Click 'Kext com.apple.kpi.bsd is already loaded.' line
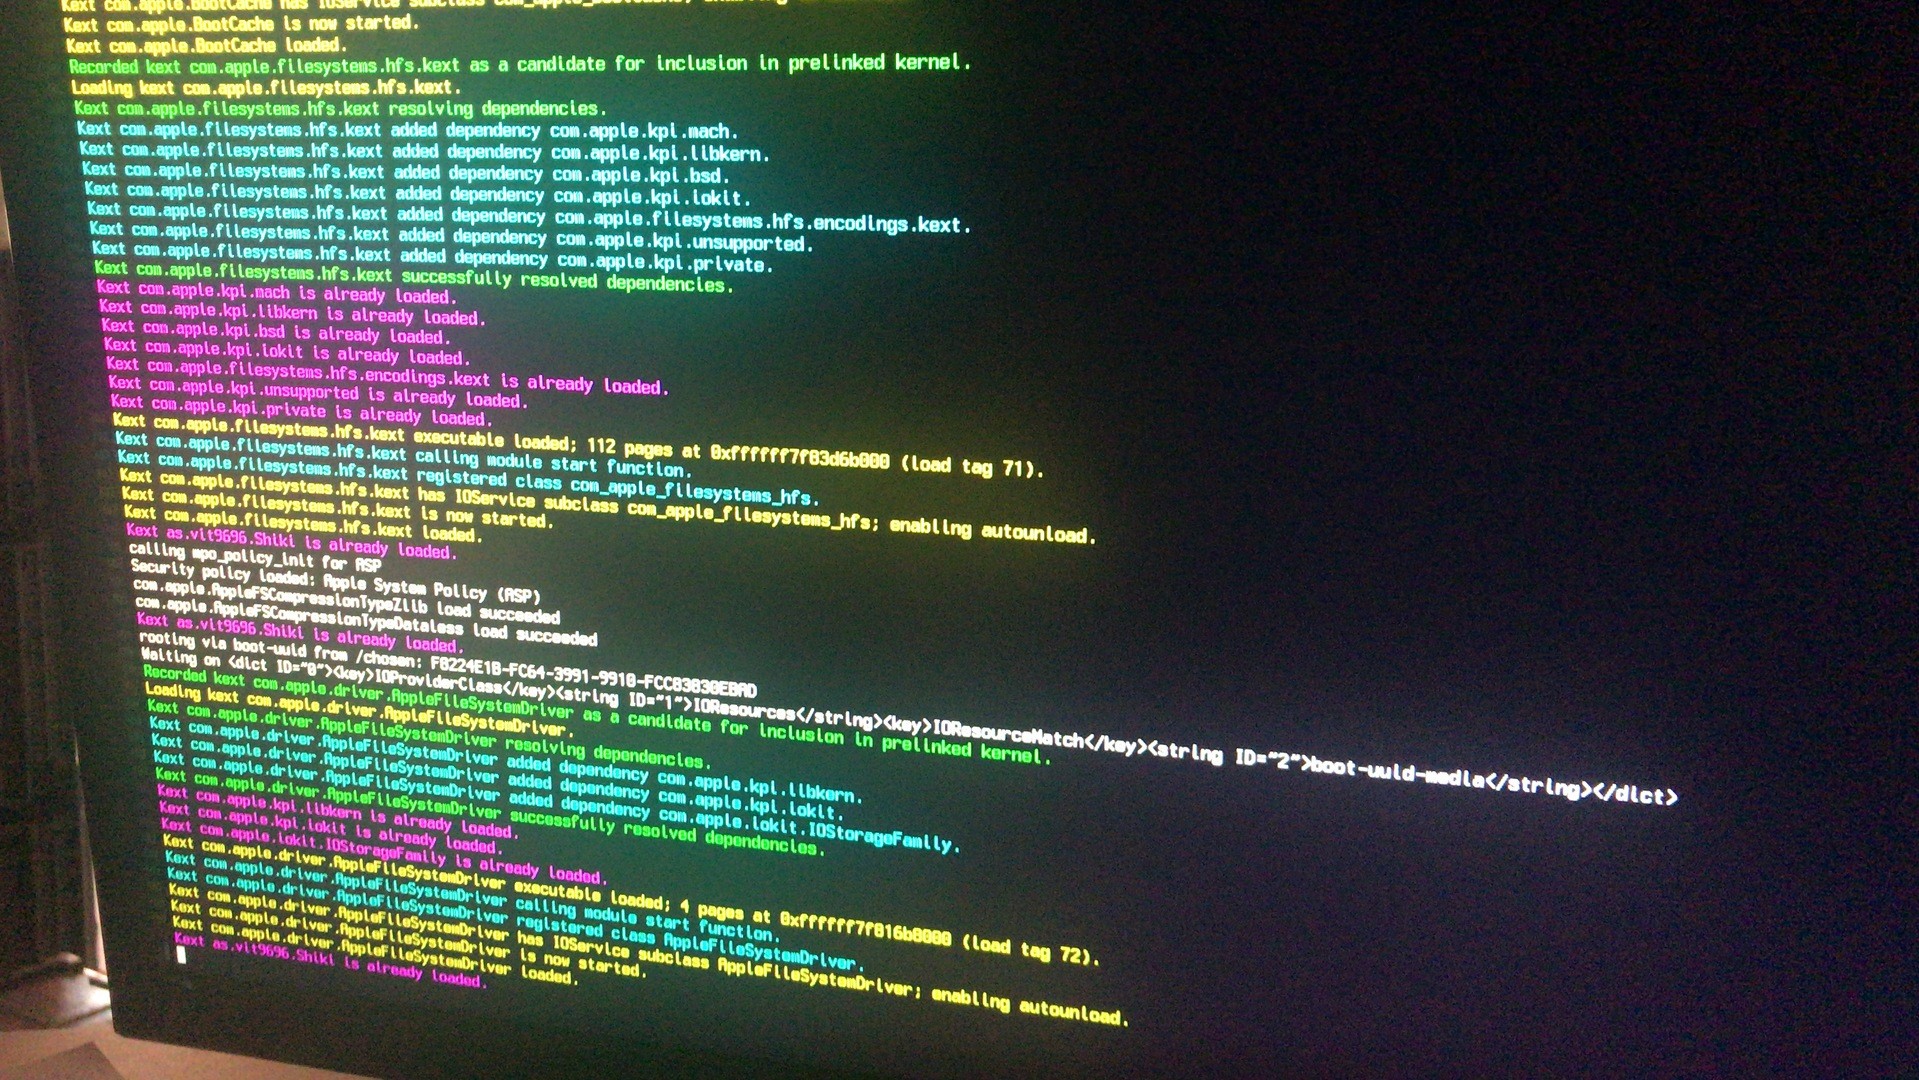 [x=278, y=331]
